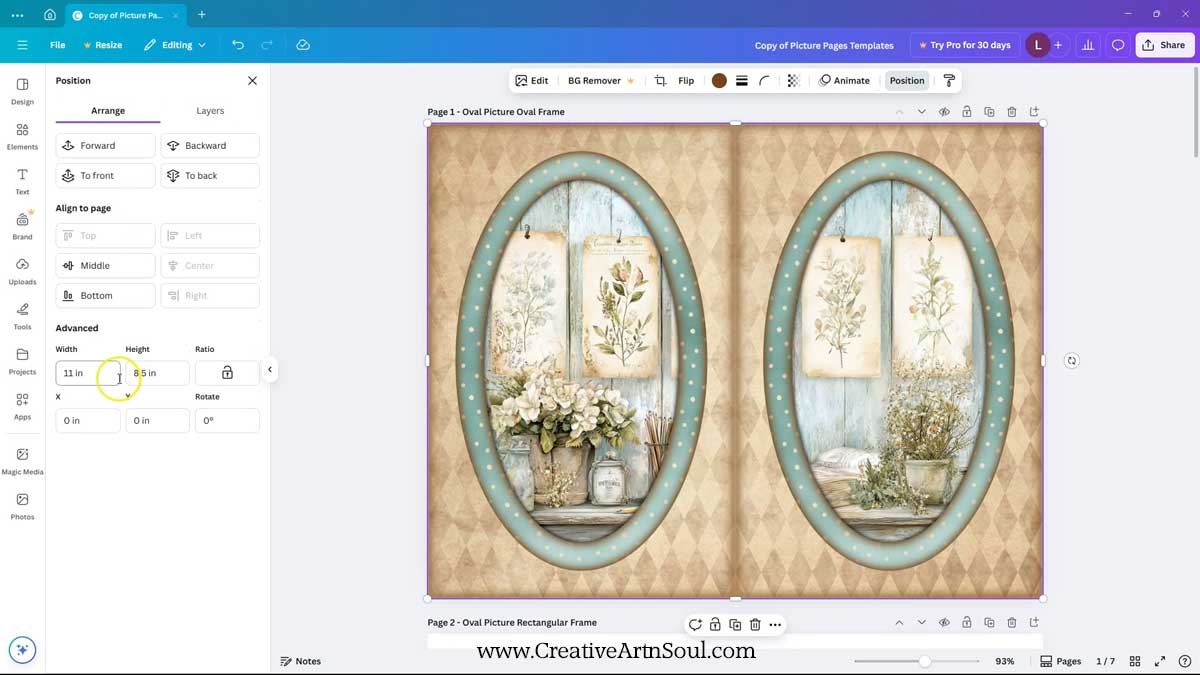This screenshot has height=675, width=1200.
Task: Open the Apps sidebar panel
Action: (22, 406)
